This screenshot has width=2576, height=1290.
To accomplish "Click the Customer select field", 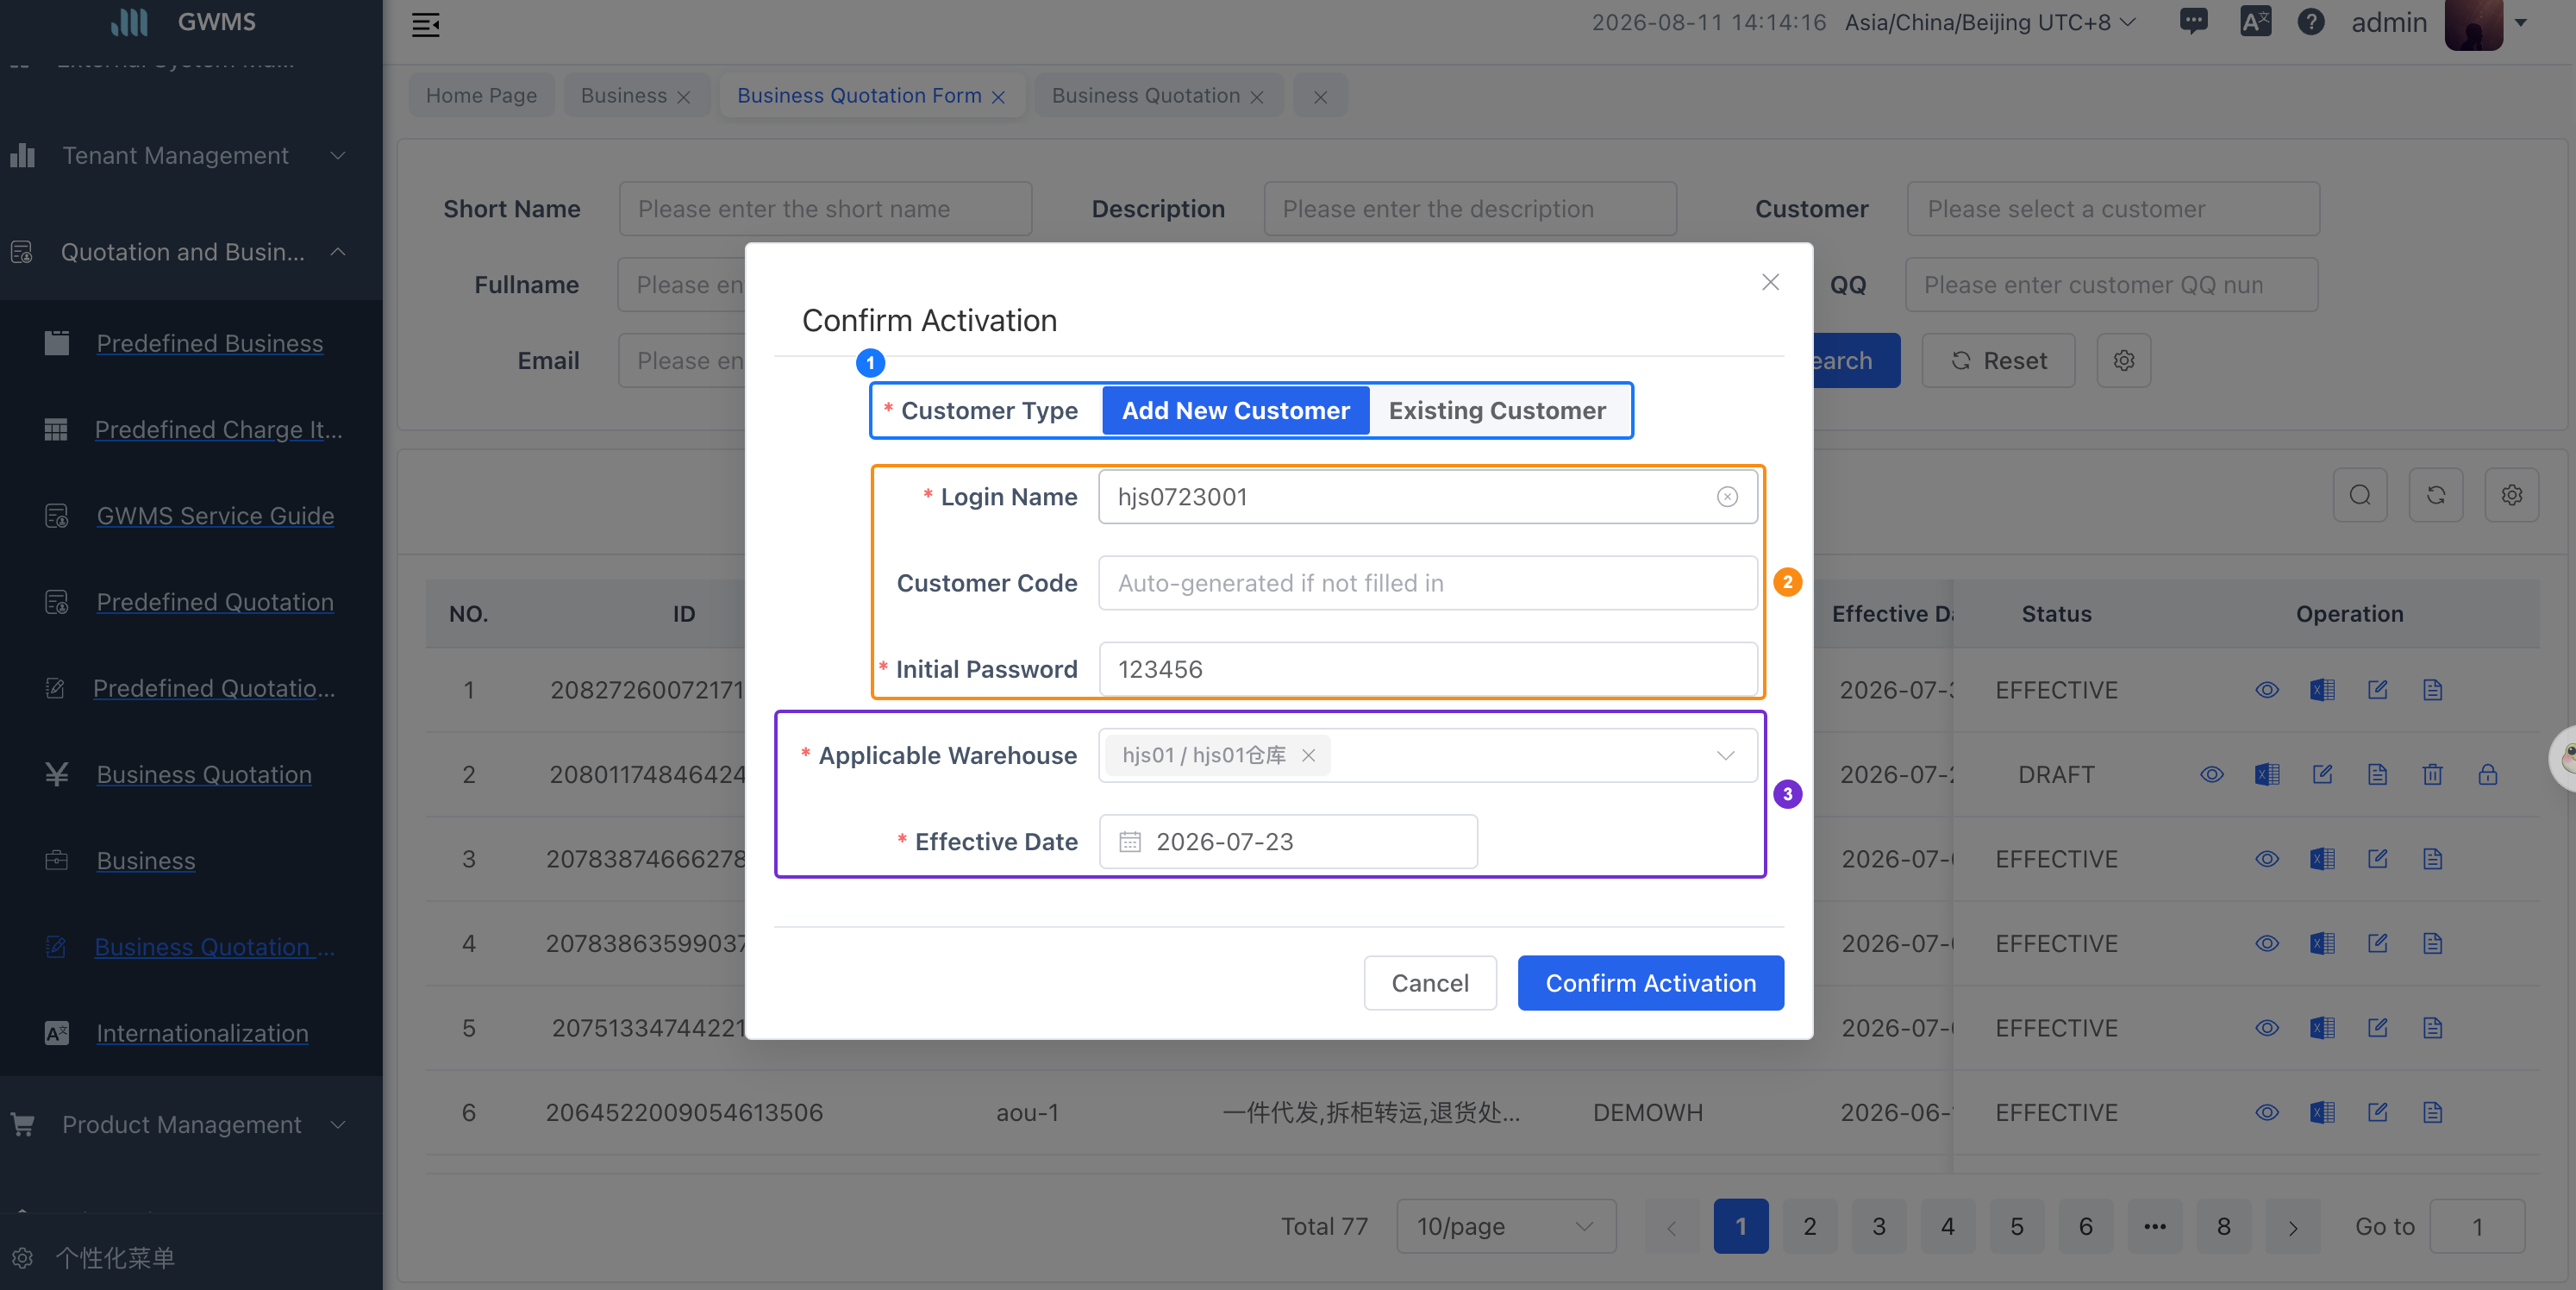I will point(2113,209).
